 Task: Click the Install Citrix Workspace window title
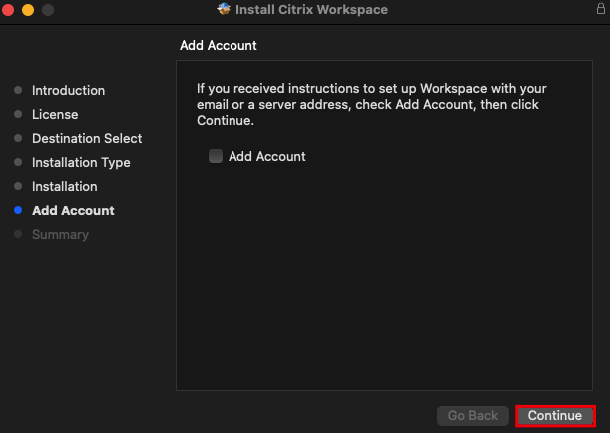pos(311,9)
